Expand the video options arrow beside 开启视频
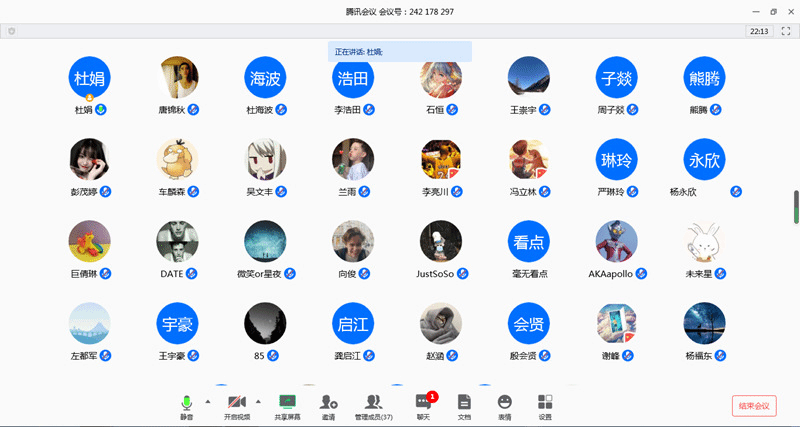This screenshot has width=800, height=427. (x=258, y=400)
